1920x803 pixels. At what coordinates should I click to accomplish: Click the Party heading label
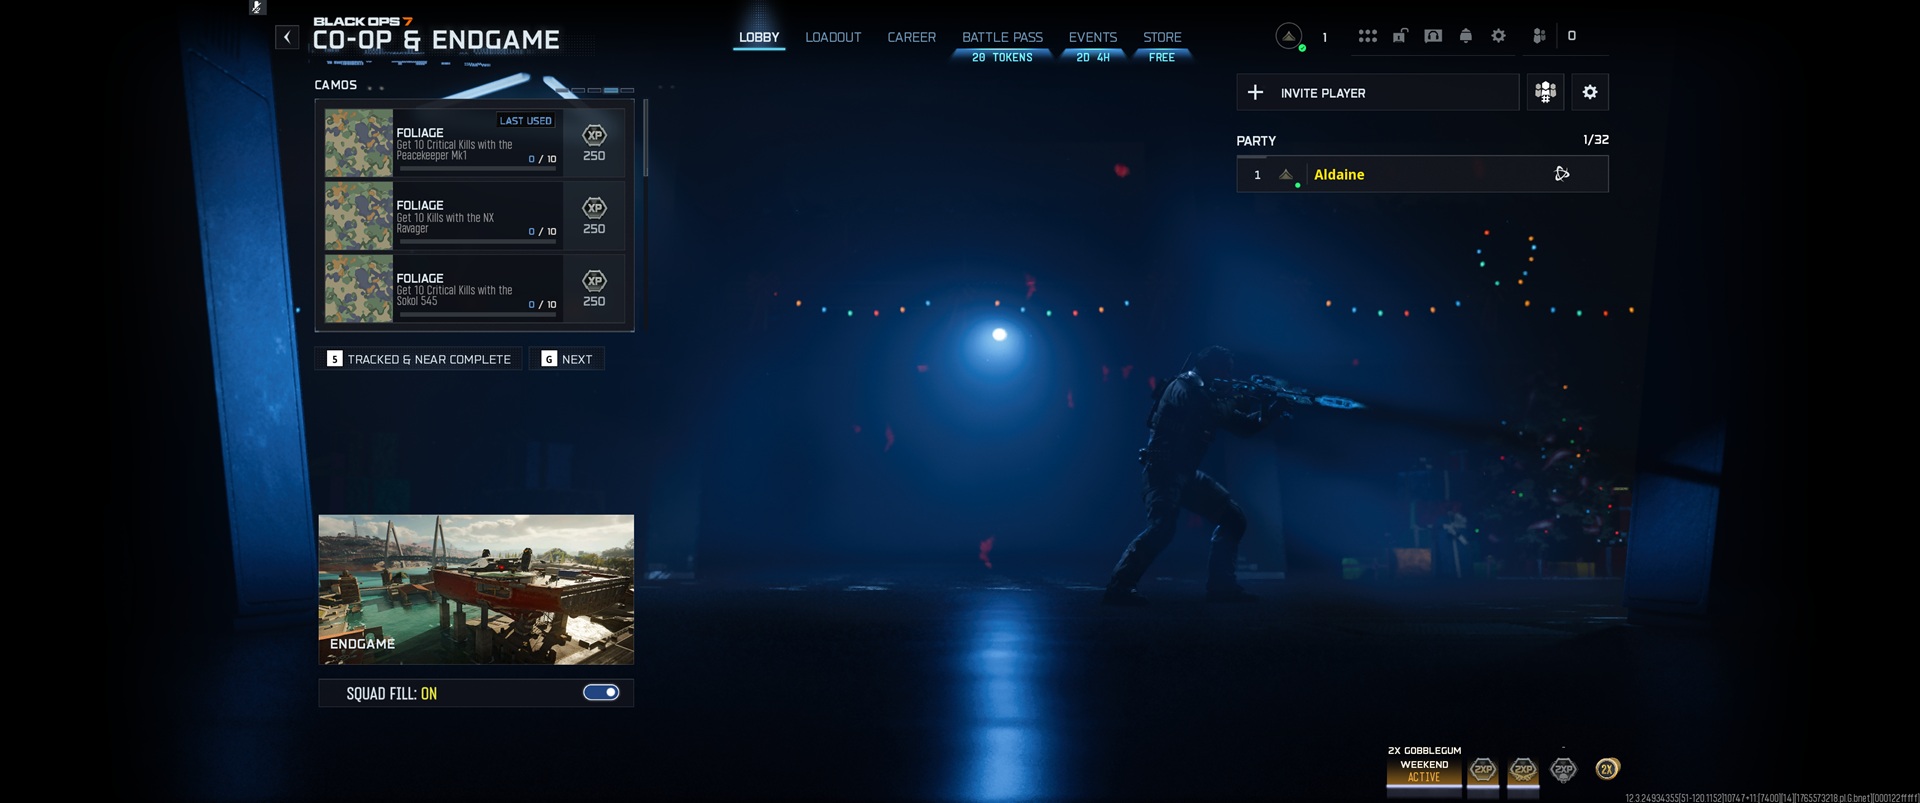1256,141
